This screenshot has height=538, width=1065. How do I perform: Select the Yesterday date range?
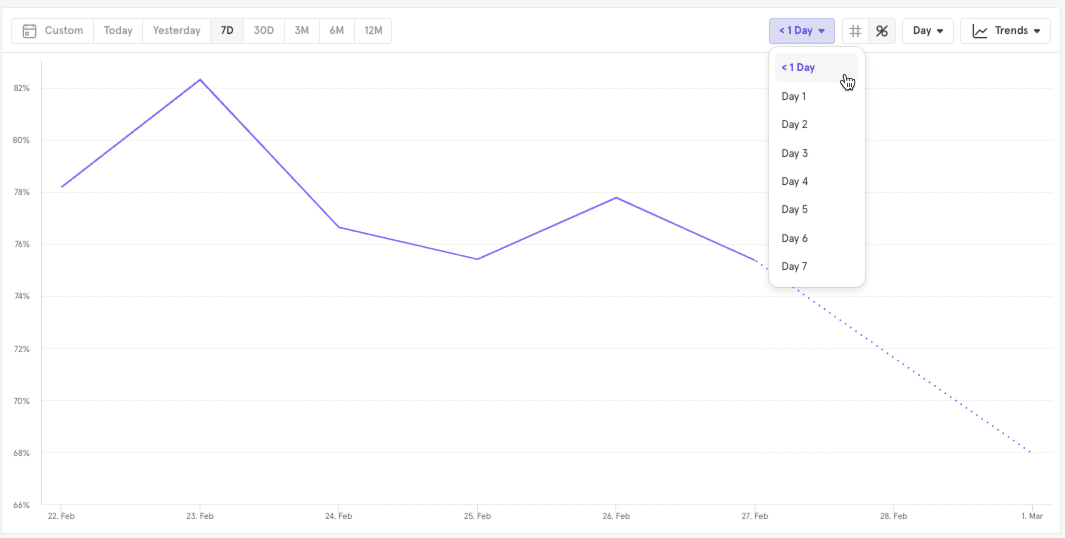(x=177, y=31)
